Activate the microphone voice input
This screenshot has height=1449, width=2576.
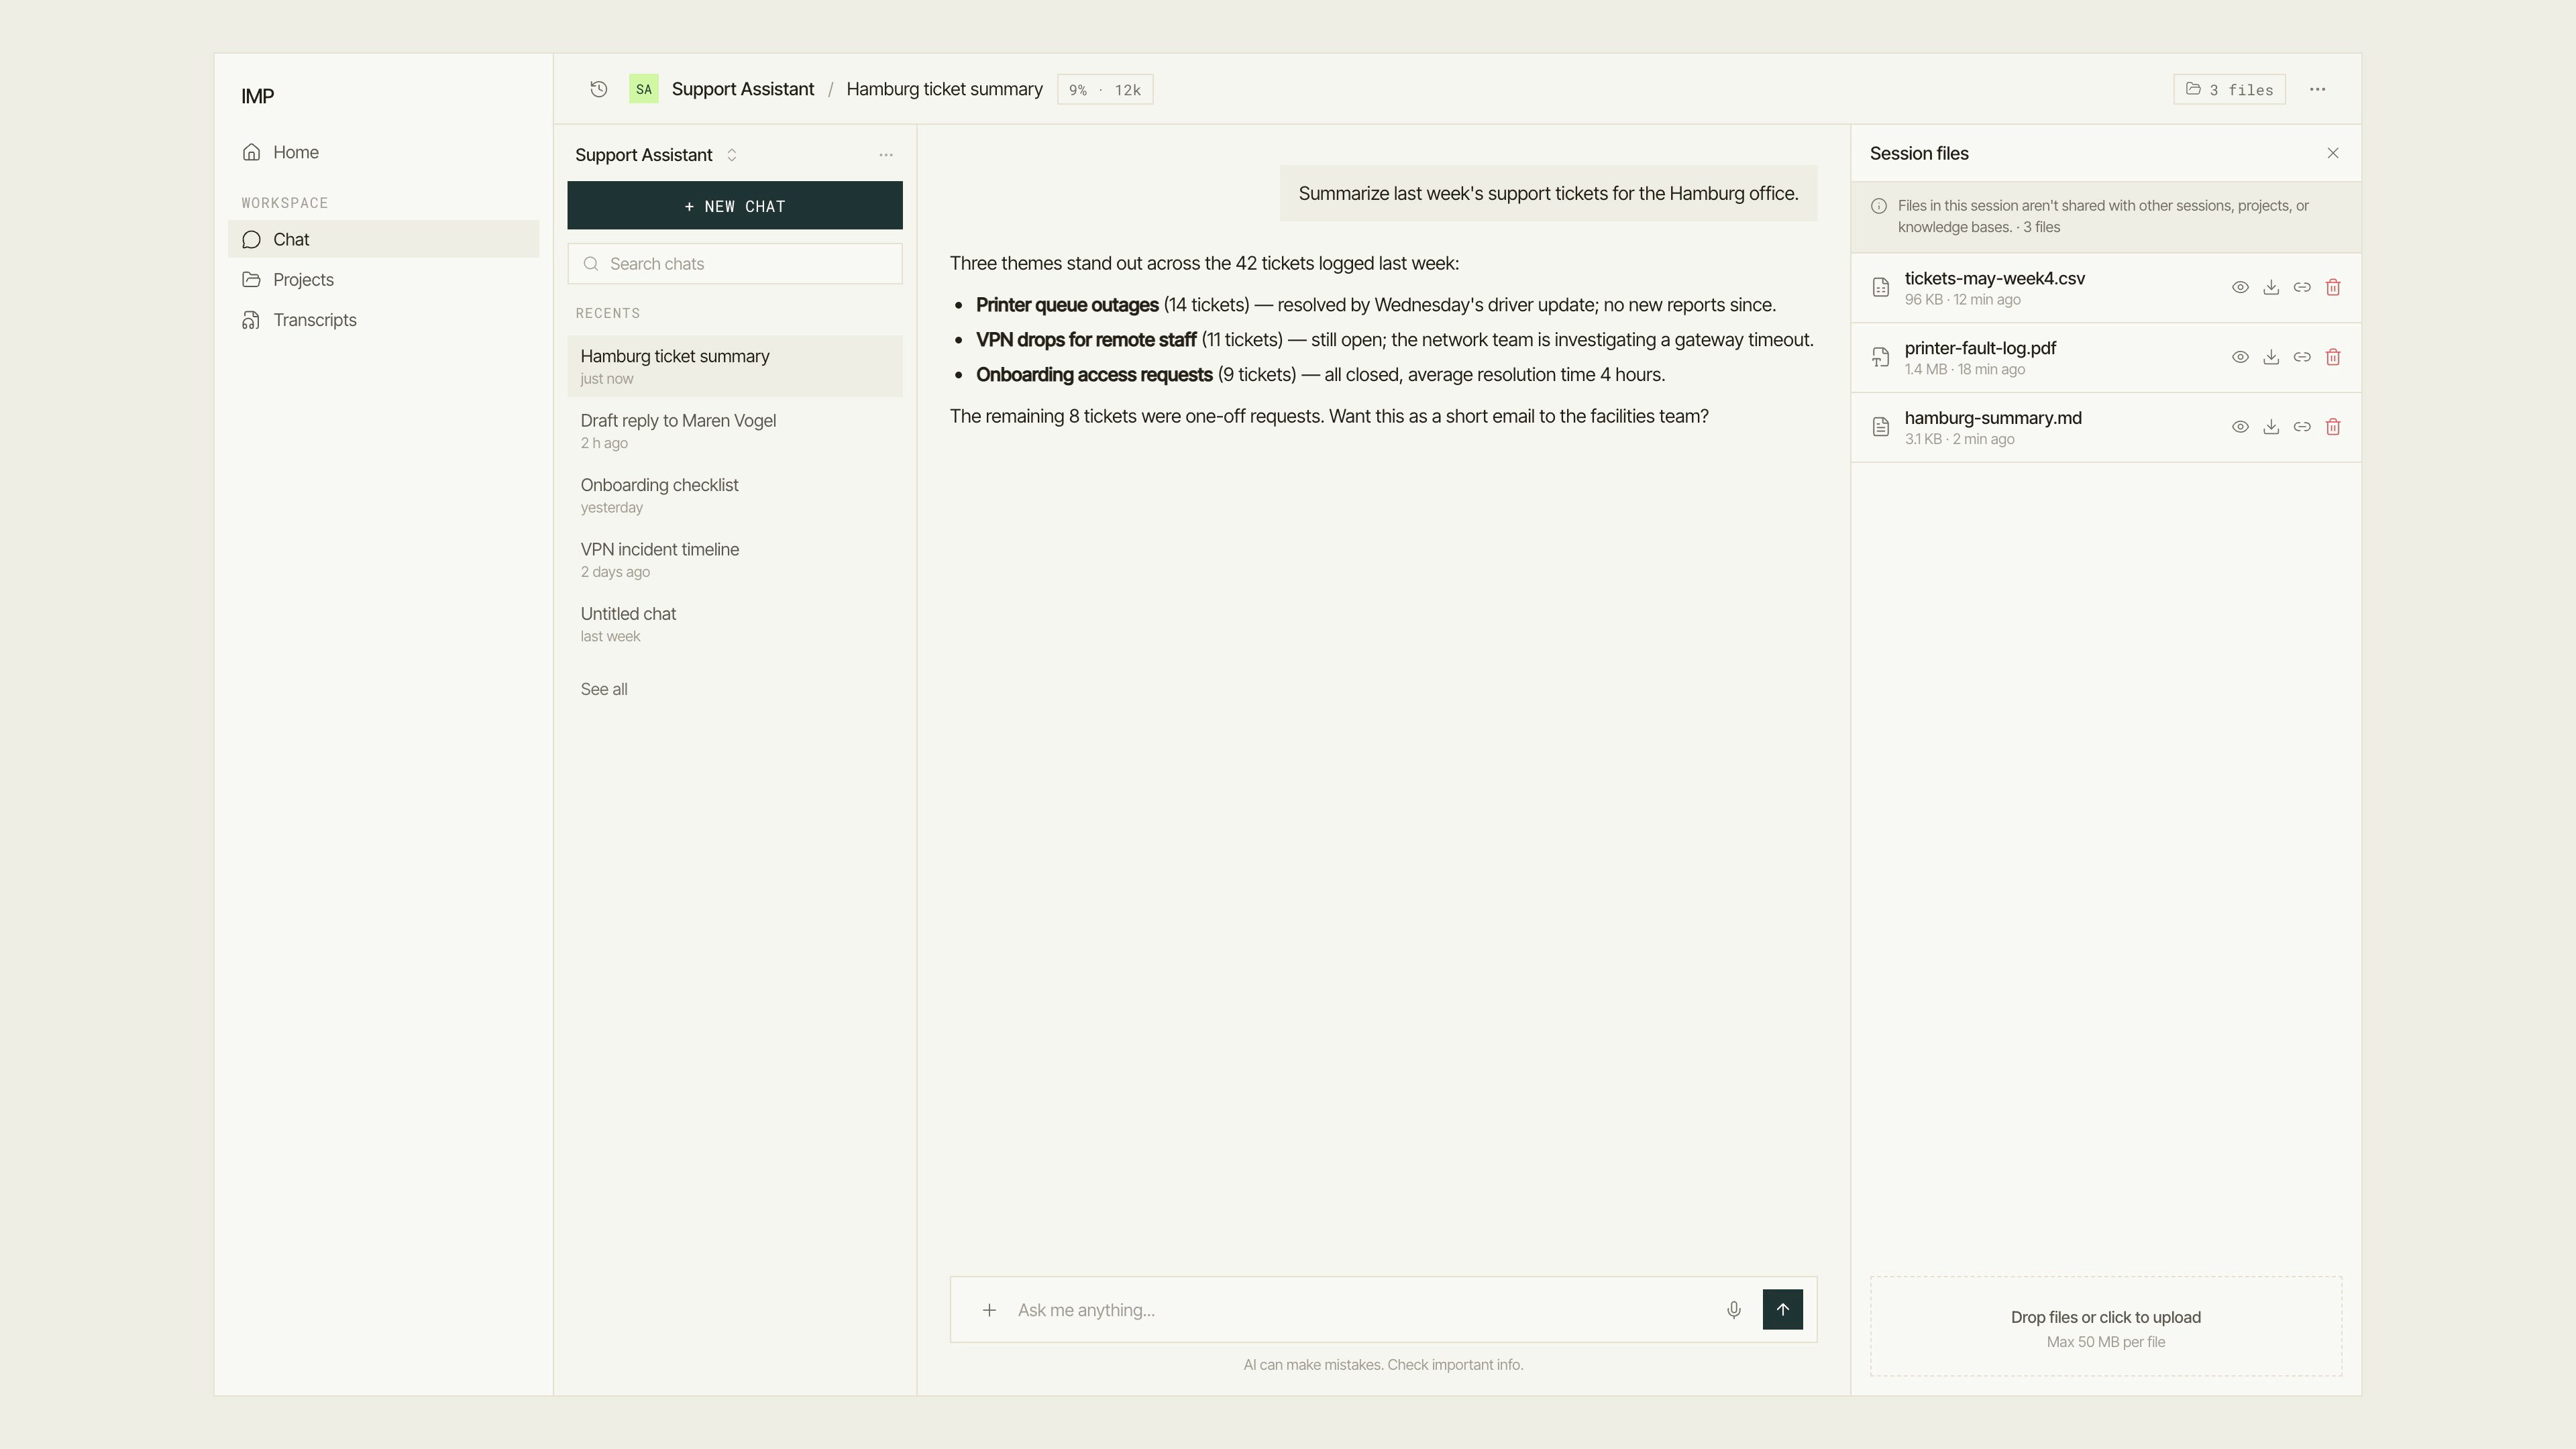tap(1733, 1310)
